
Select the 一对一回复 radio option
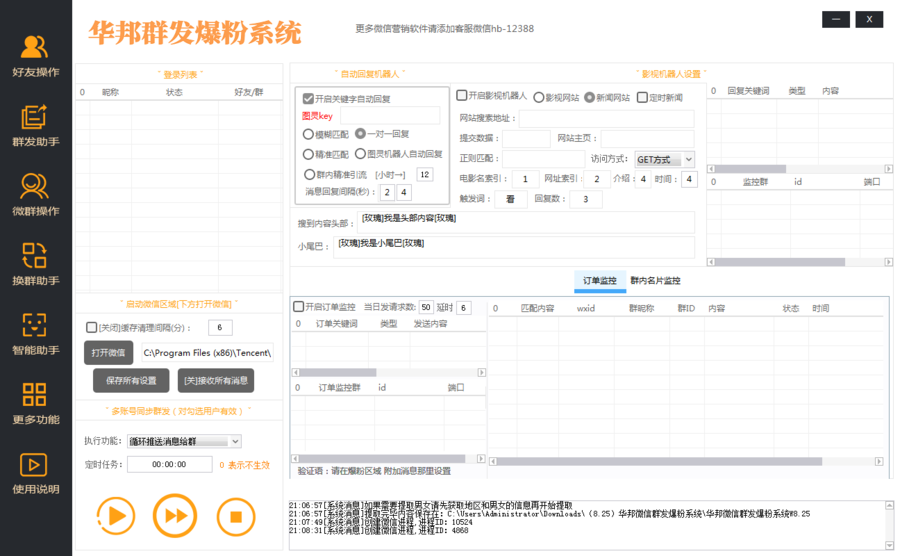click(x=360, y=133)
